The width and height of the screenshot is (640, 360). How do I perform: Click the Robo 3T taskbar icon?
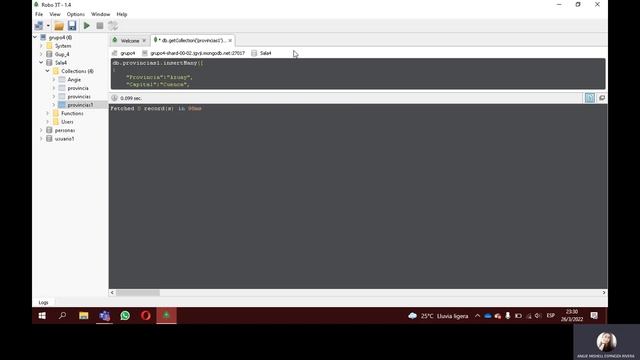[167, 316]
